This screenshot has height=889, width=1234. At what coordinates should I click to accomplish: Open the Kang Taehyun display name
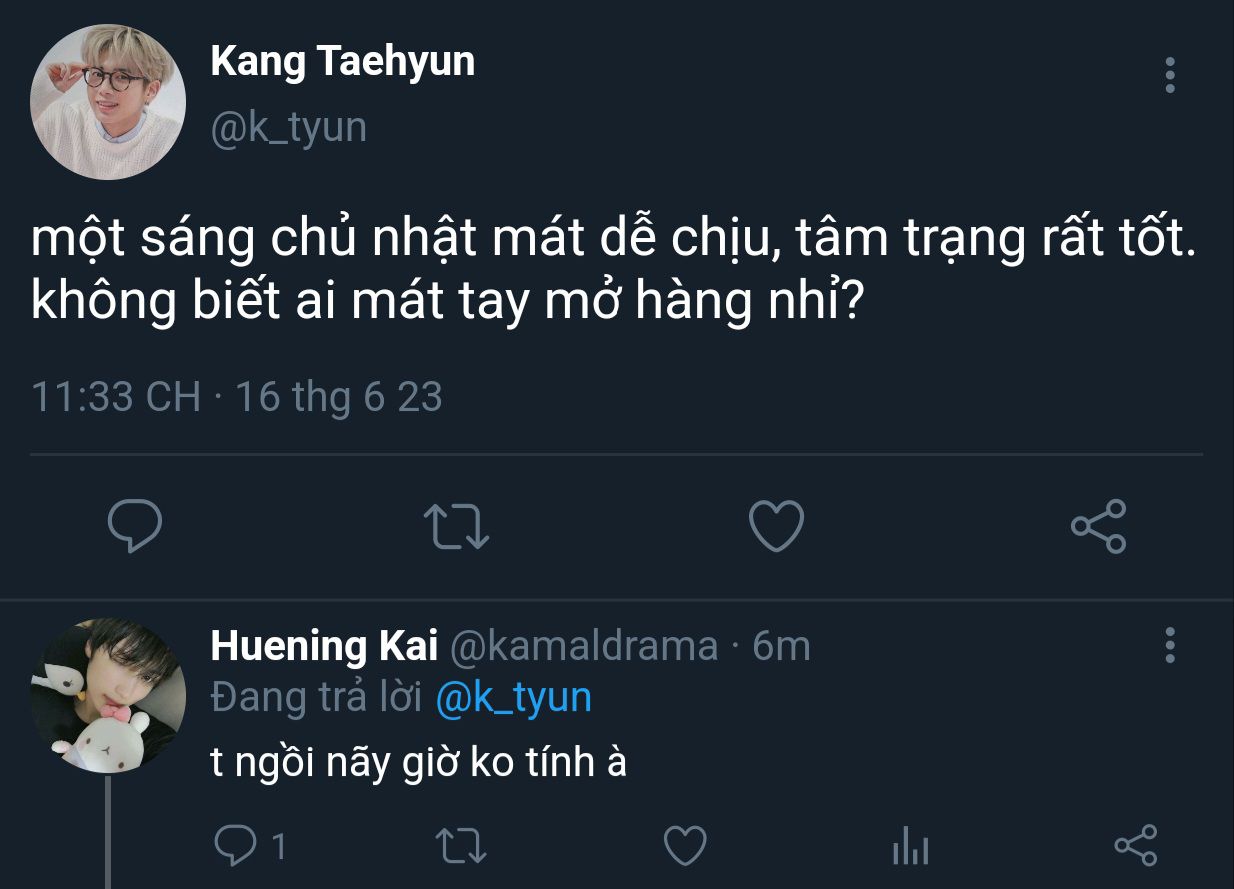pos(342,62)
